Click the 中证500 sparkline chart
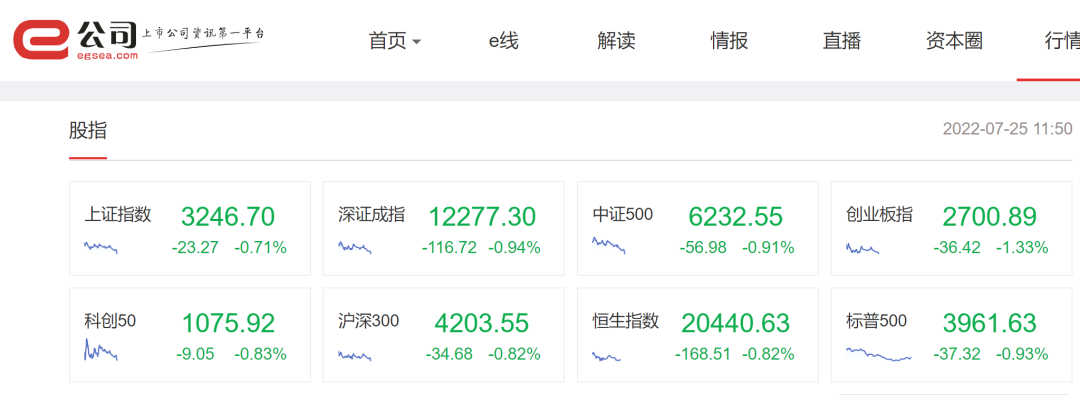Image resolution: width=1080 pixels, height=395 pixels. coord(609,245)
